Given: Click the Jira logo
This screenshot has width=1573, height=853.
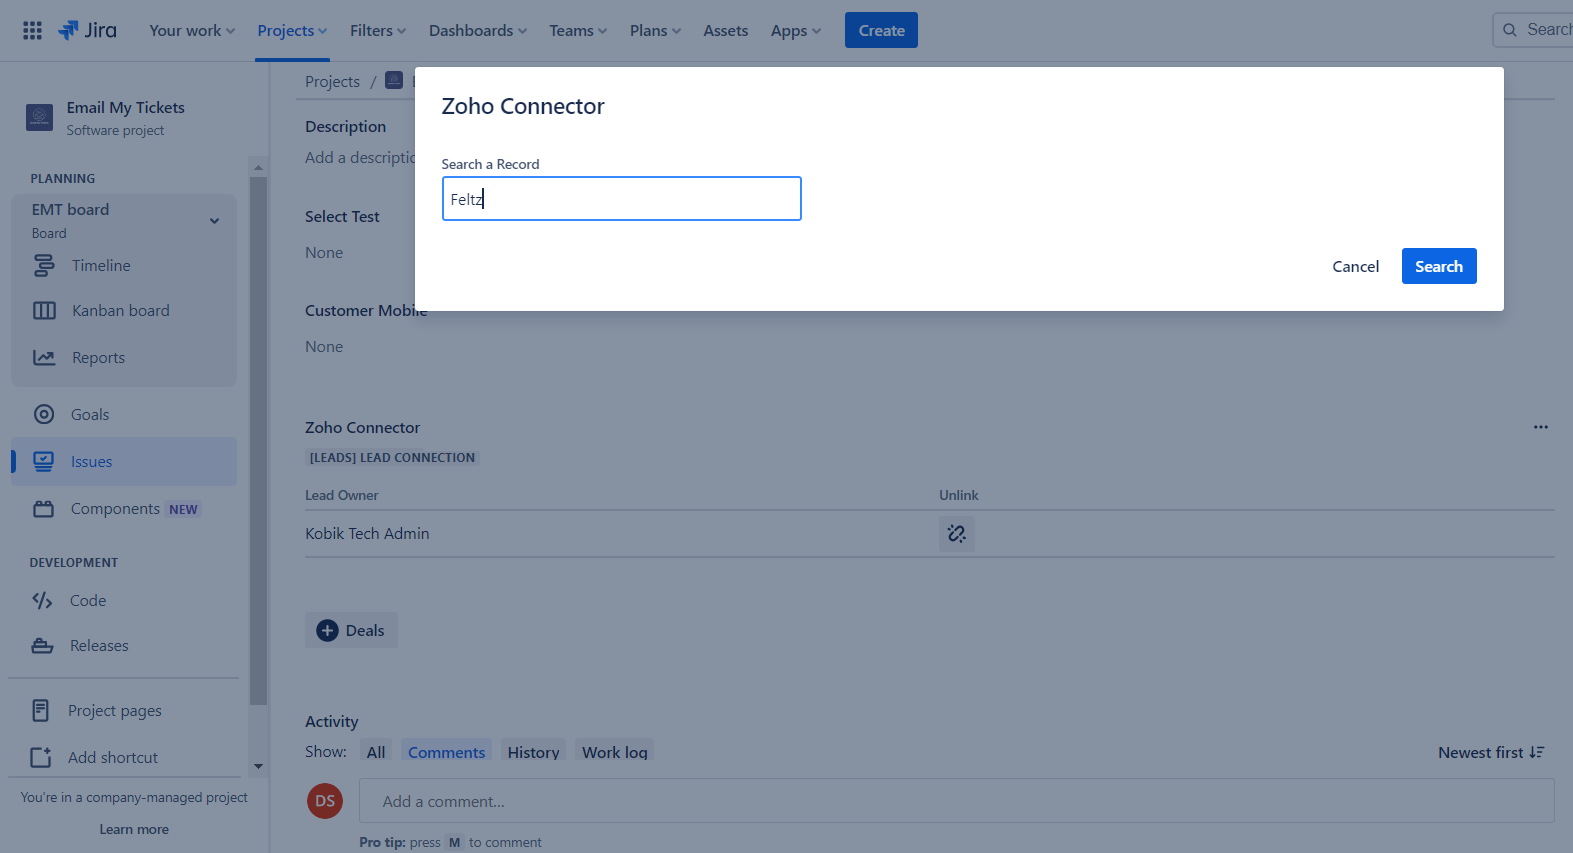Looking at the screenshot, I should point(87,30).
